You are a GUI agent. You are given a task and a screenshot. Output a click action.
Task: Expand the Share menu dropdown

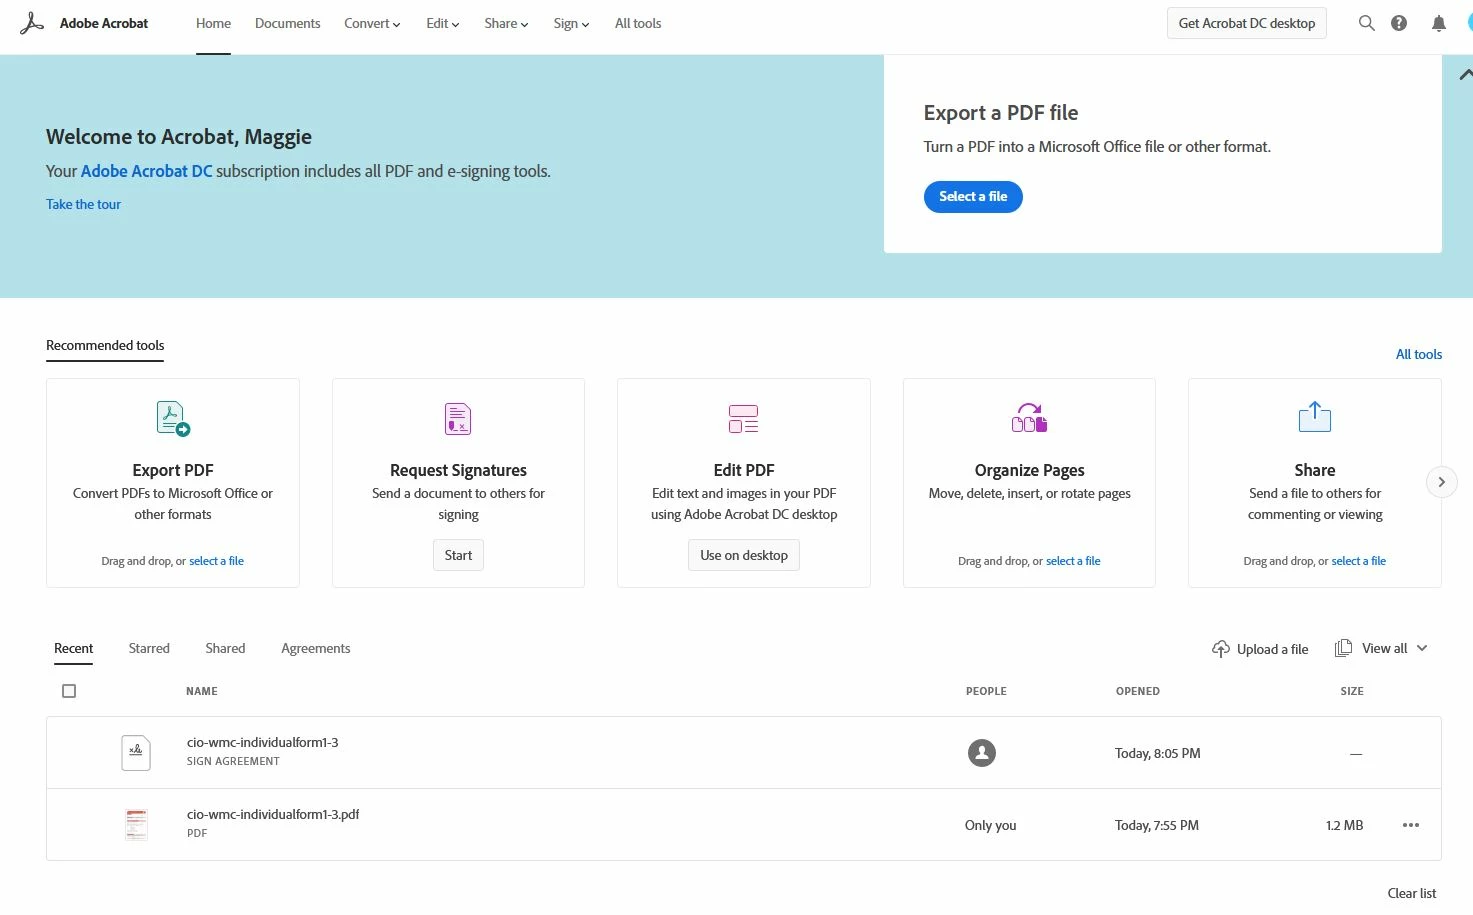[x=506, y=23]
